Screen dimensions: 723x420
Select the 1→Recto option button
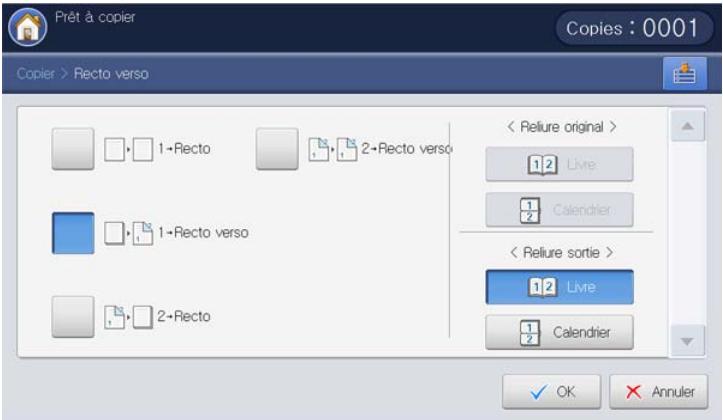(73, 149)
